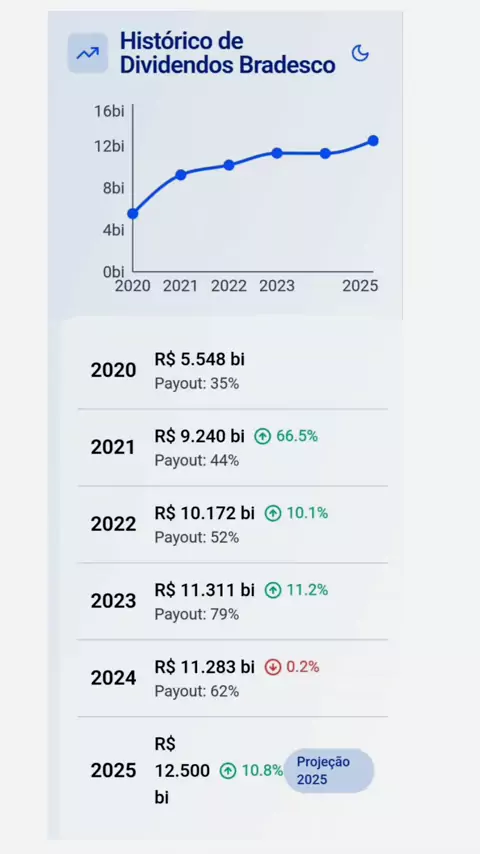Image resolution: width=480 pixels, height=854 pixels.
Task: Click the trending chart icon beside the title
Action: (x=88, y=53)
